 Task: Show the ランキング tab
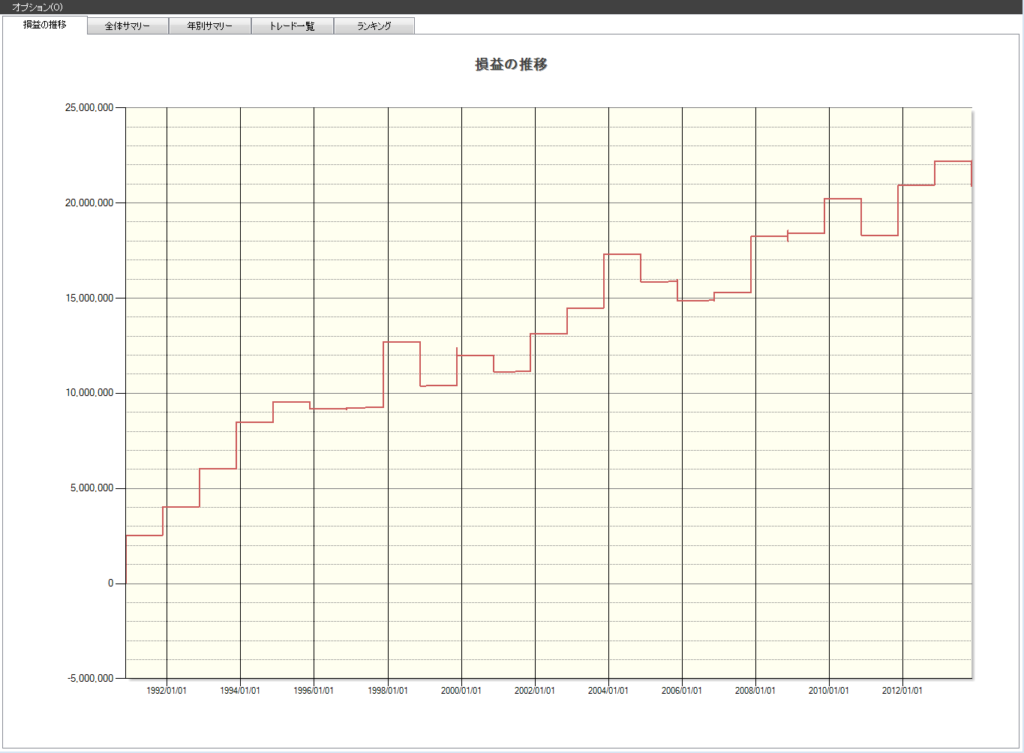374,26
